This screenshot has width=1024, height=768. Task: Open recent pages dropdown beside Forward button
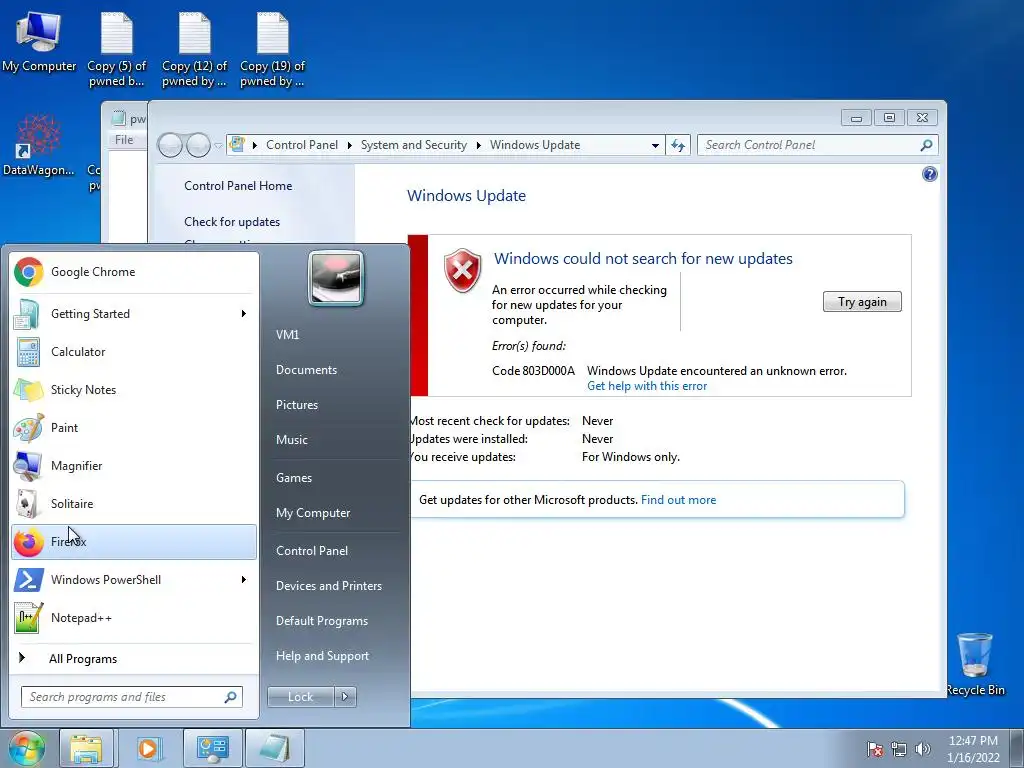point(218,145)
